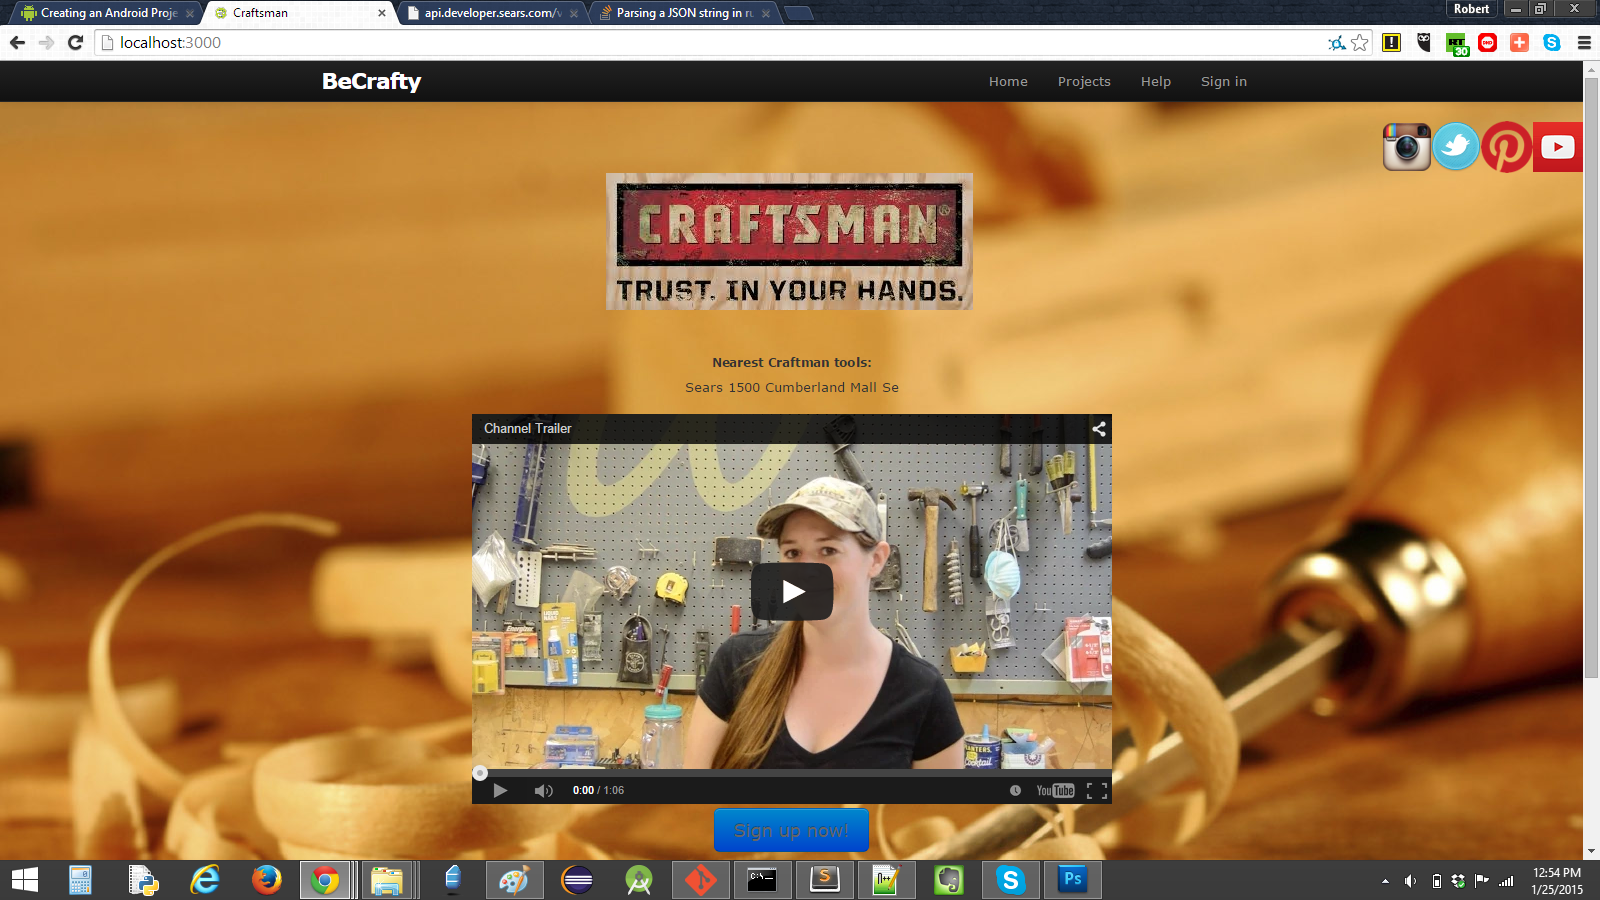Open the Skype browser extension
This screenshot has width=1600, height=900.
point(1552,42)
